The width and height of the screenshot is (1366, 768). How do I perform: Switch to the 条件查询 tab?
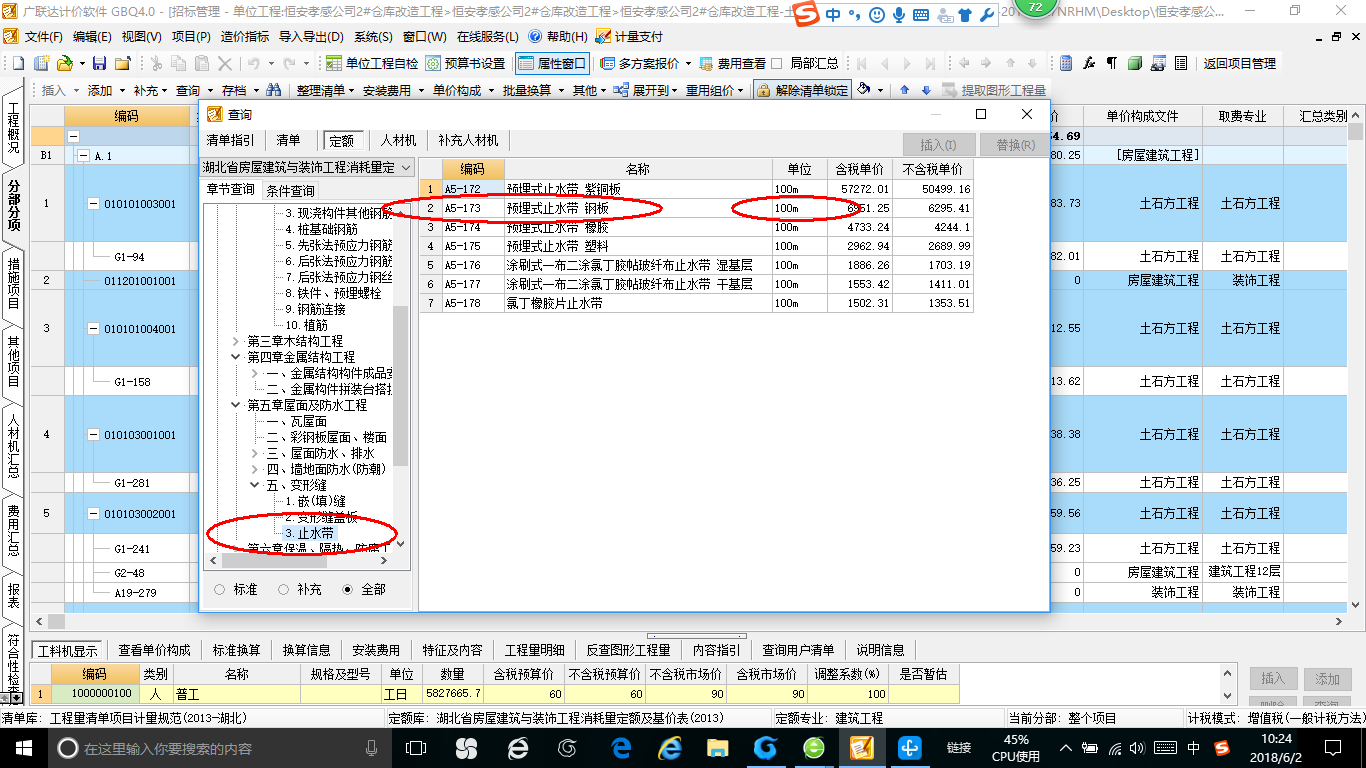coord(290,190)
